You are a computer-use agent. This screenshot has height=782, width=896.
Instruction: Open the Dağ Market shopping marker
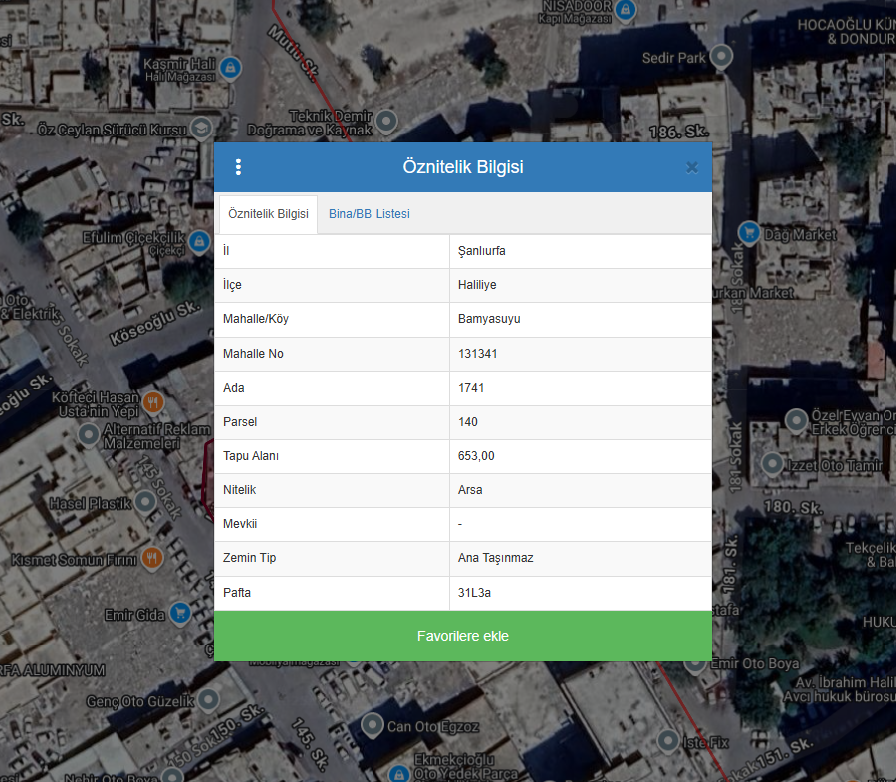(x=748, y=234)
